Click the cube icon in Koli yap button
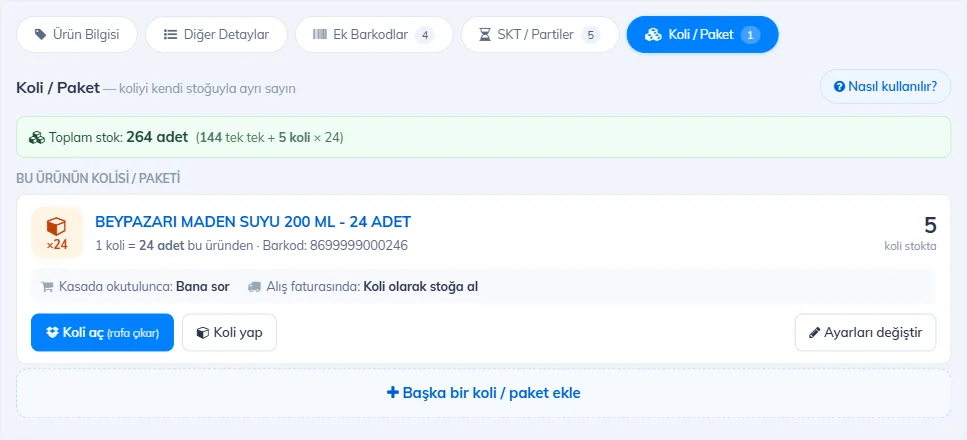 (202, 333)
